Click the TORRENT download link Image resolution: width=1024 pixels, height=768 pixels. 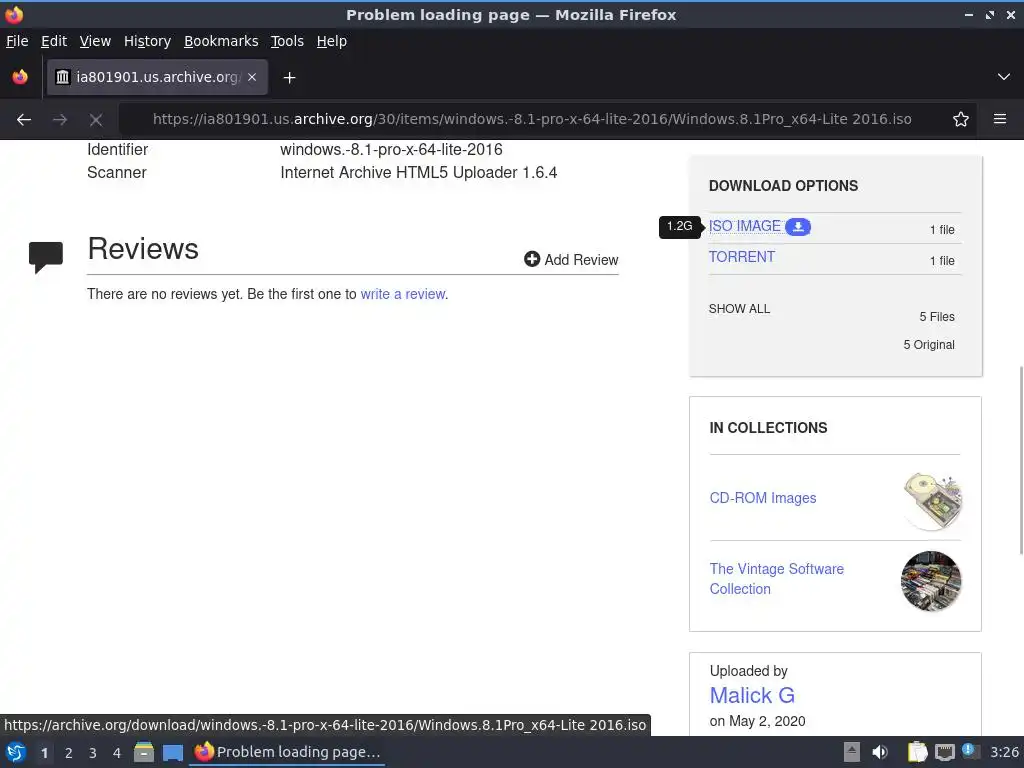click(x=742, y=257)
